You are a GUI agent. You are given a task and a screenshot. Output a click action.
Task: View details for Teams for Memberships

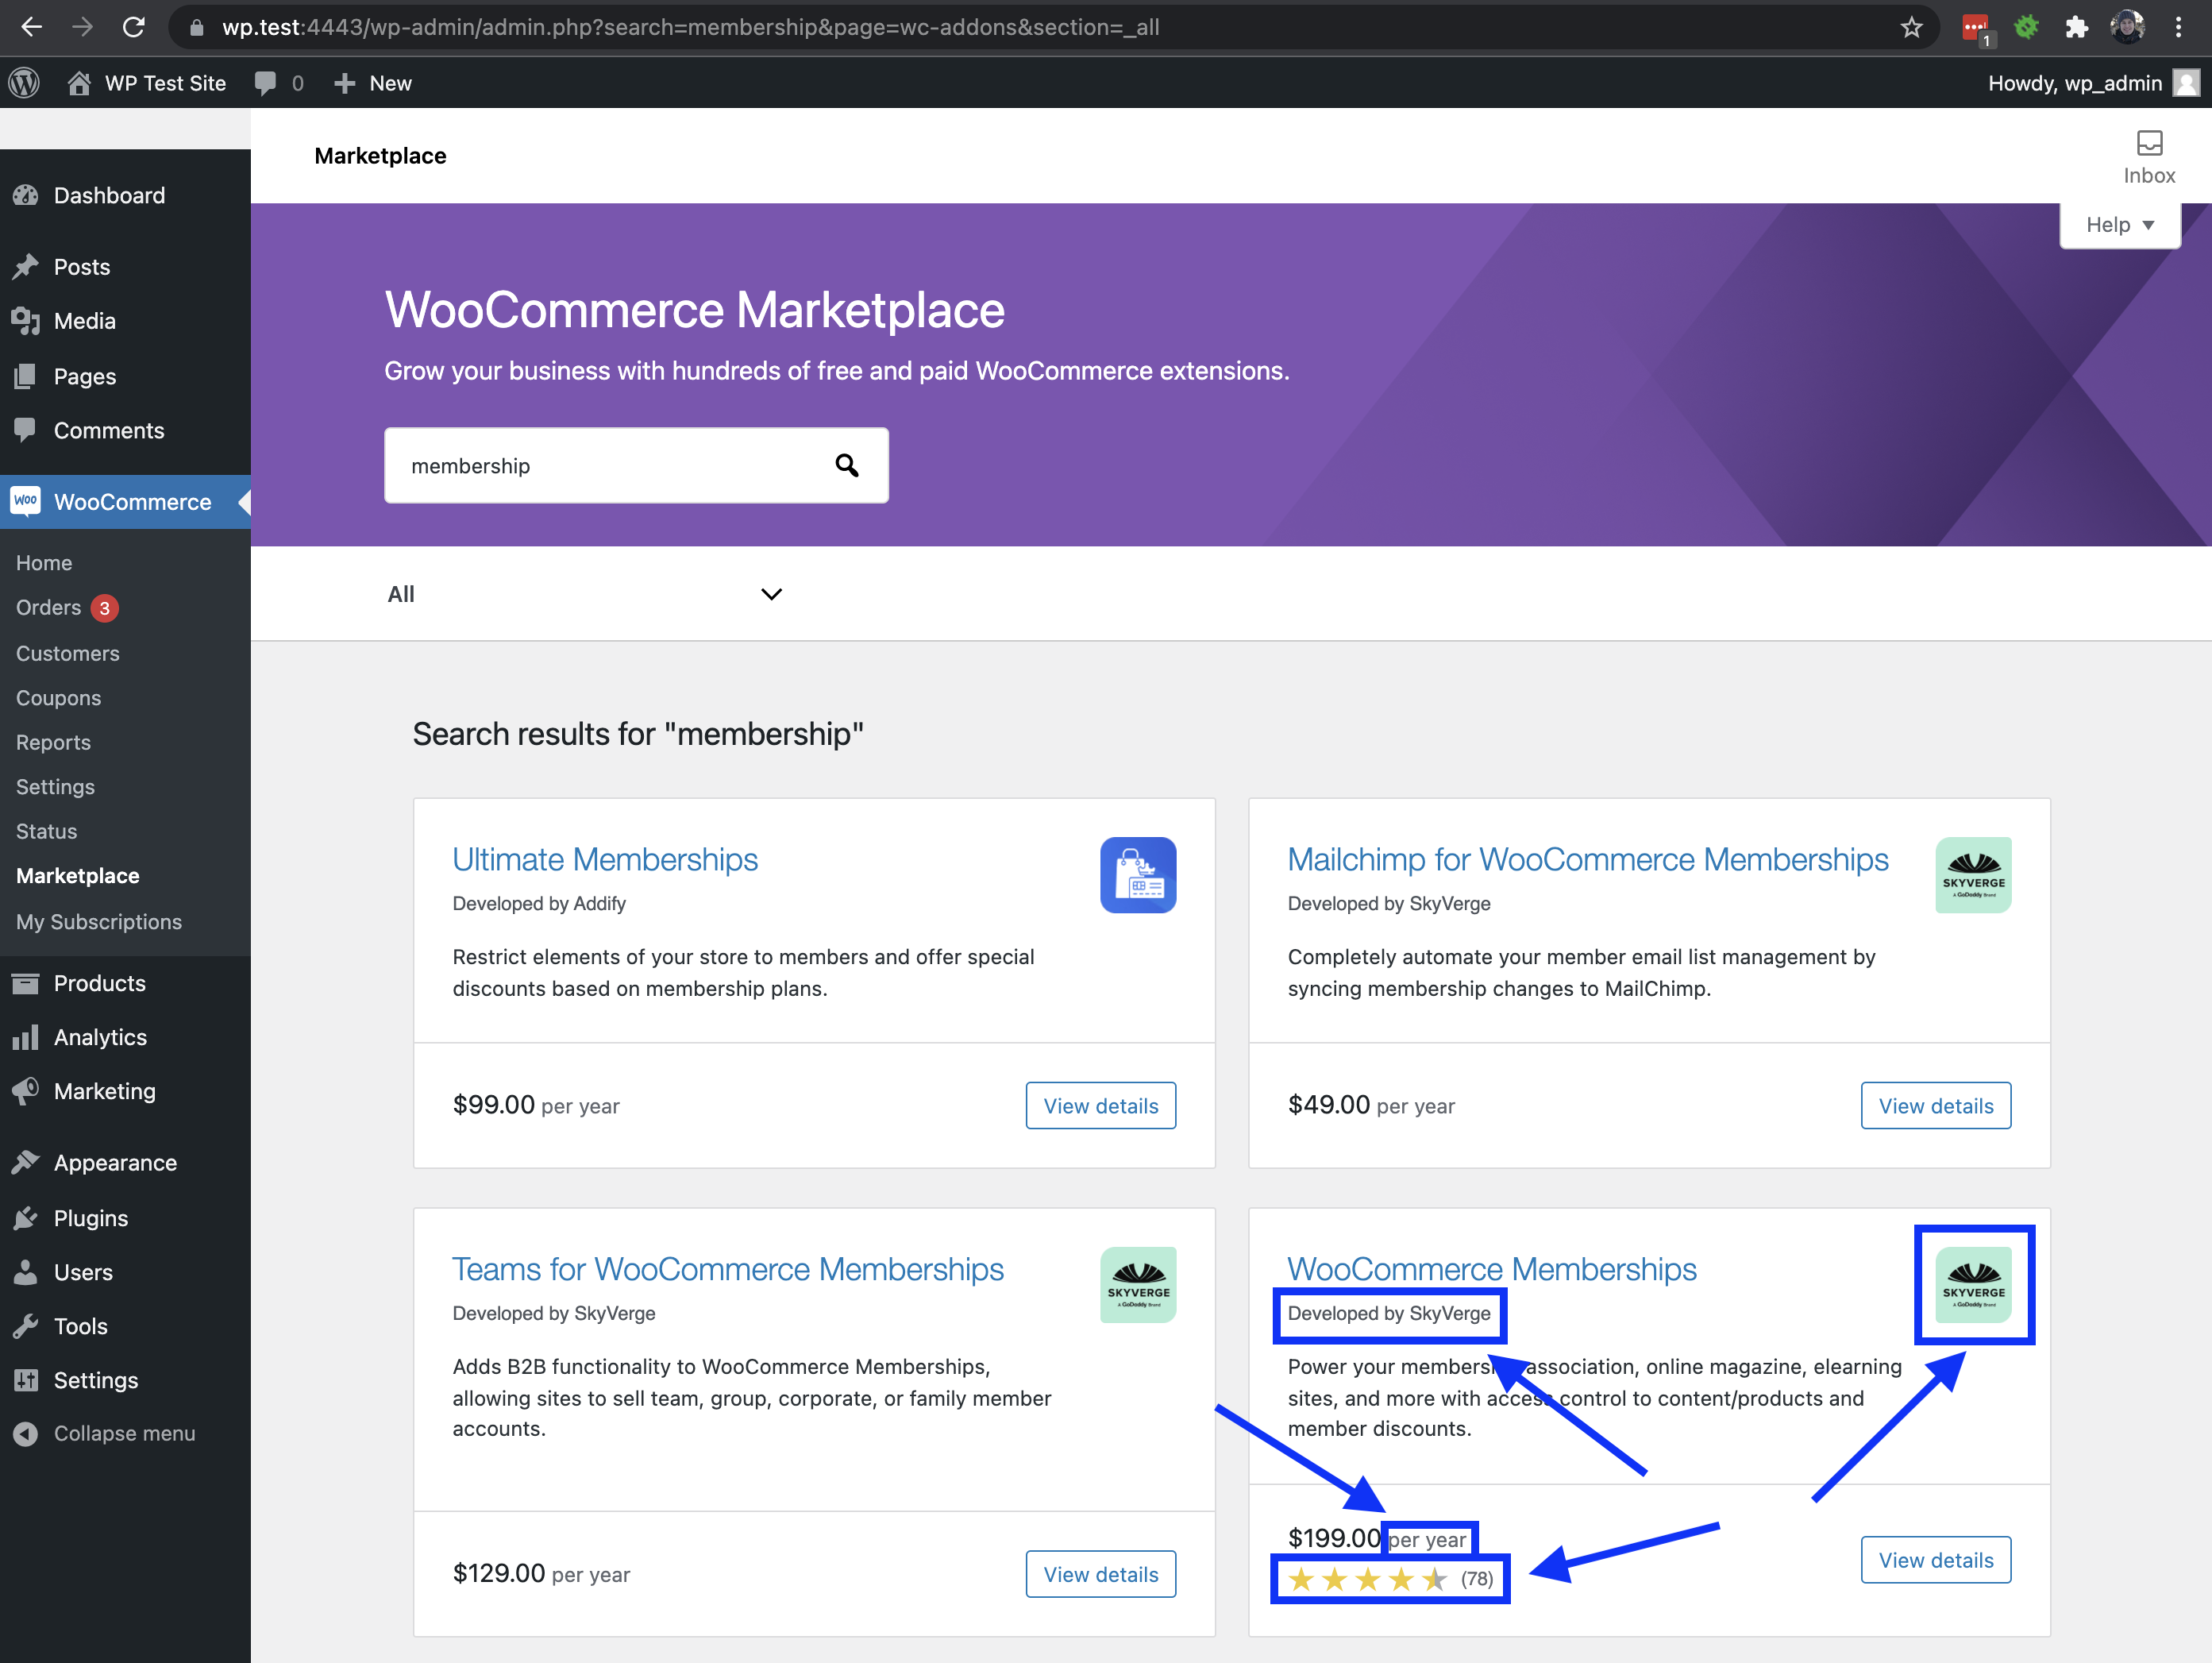coord(1101,1574)
